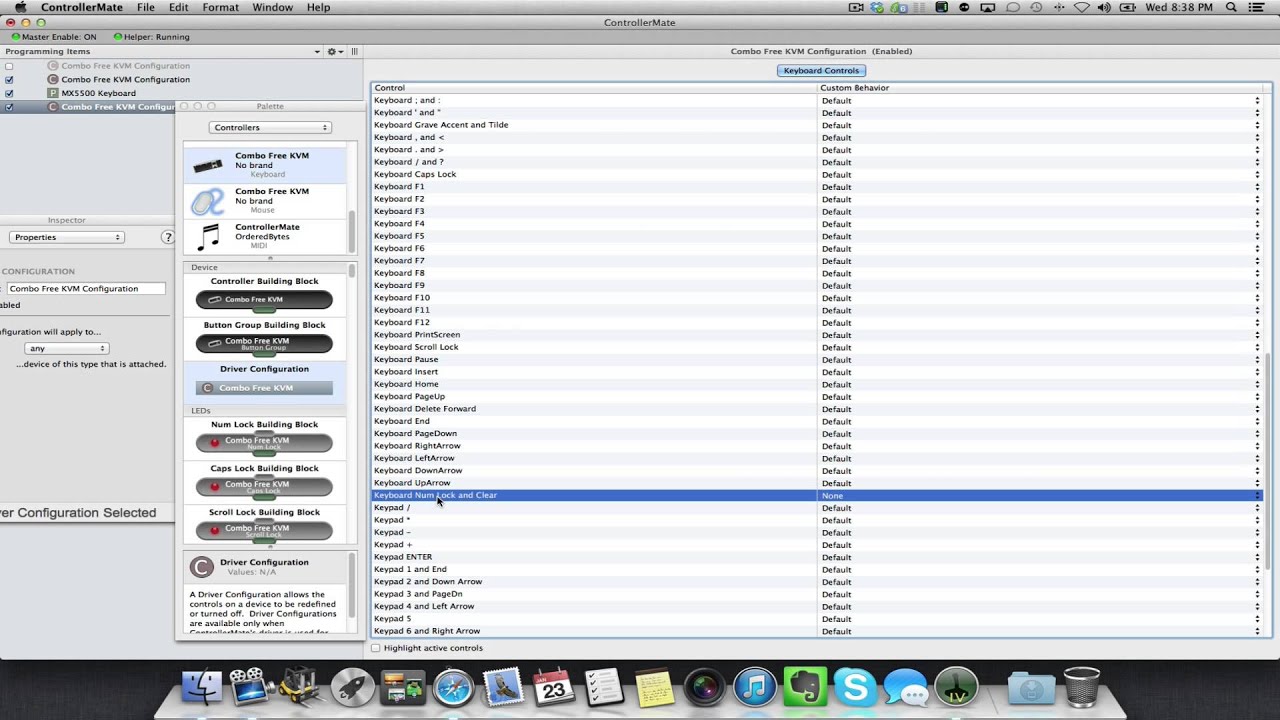Screen dimensions: 1280x720
Task: Enable the Highlight active controls checkbox
Action: coord(376,648)
